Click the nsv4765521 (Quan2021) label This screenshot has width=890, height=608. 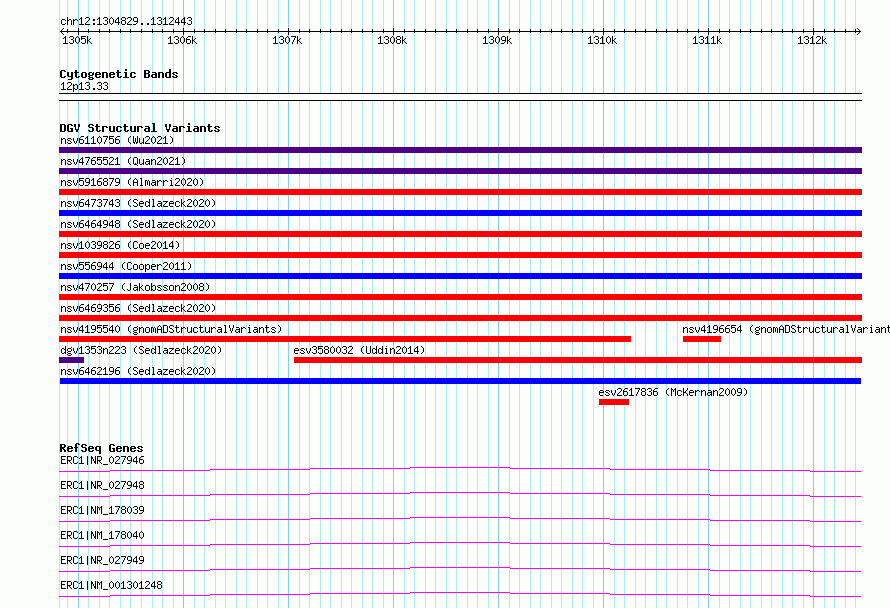(x=123, y=161)
